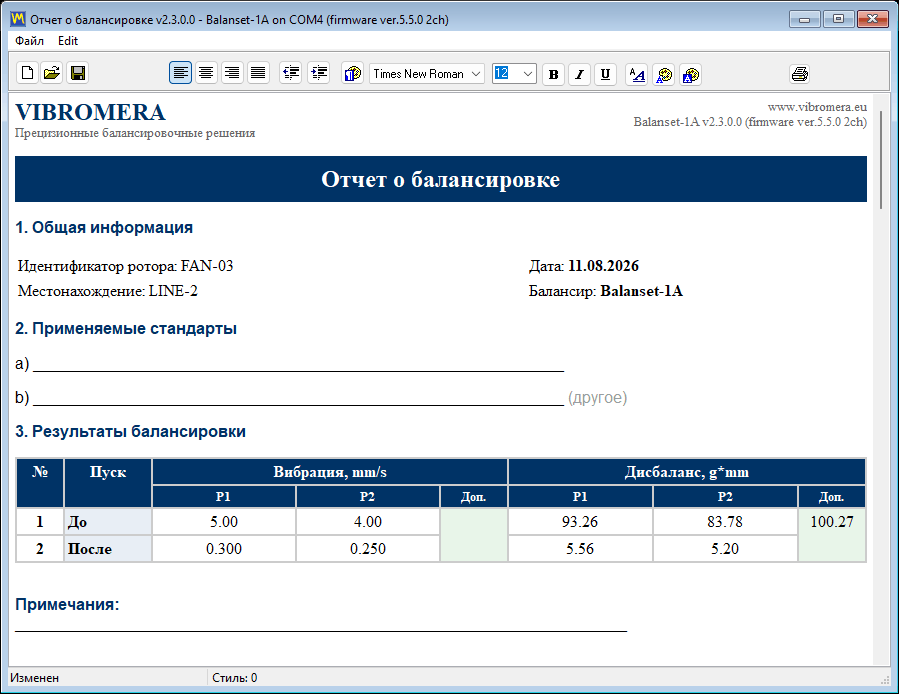This screenshot has width=899, height=694.
Task: Click Прецизионные балансировочные решения subtitle
Action: click(135, 133)
